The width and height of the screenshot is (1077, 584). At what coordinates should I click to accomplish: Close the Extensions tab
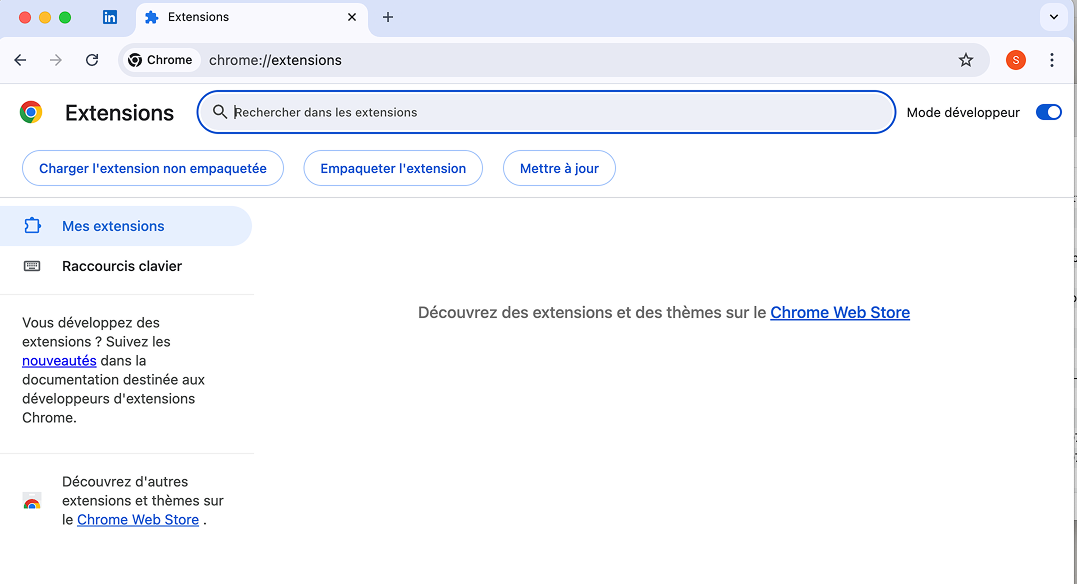tap(352, 17)
